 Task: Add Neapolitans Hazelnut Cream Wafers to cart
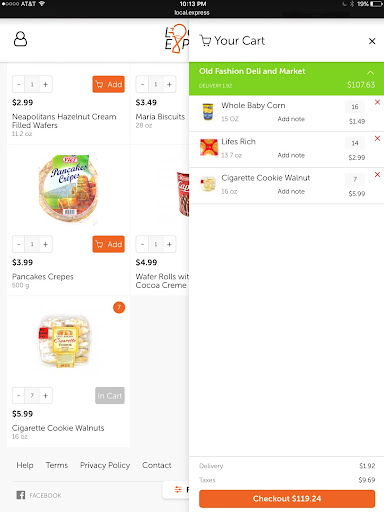(x=109, y=84)
